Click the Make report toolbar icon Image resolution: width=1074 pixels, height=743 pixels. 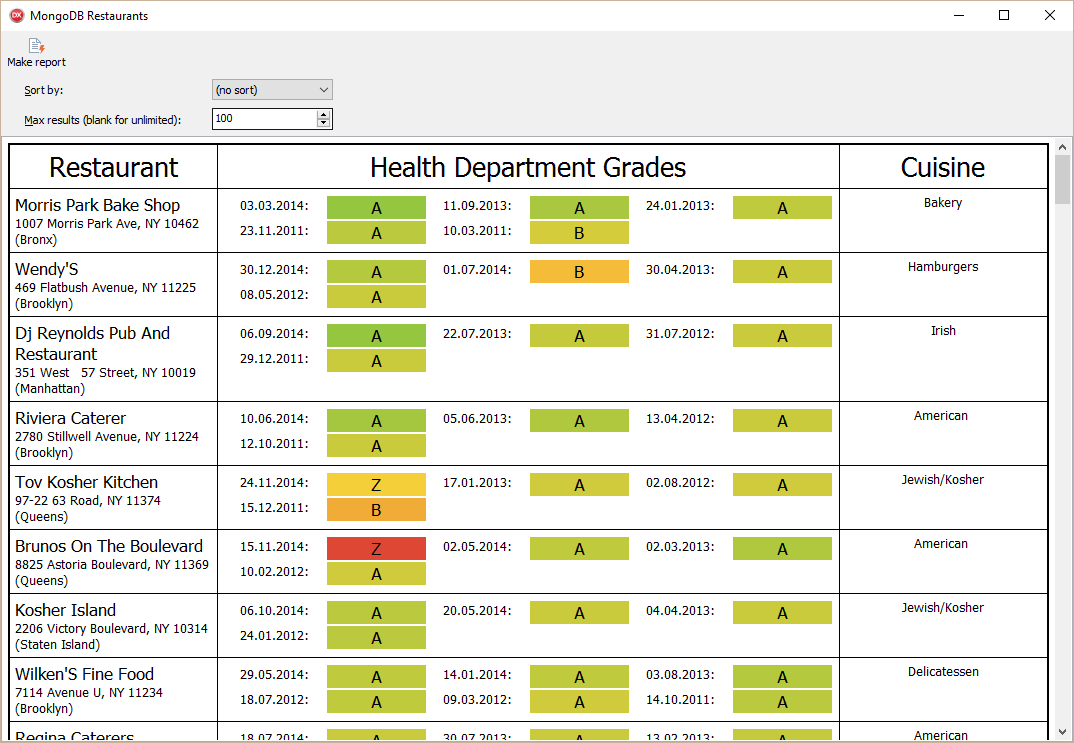point(37,46)
